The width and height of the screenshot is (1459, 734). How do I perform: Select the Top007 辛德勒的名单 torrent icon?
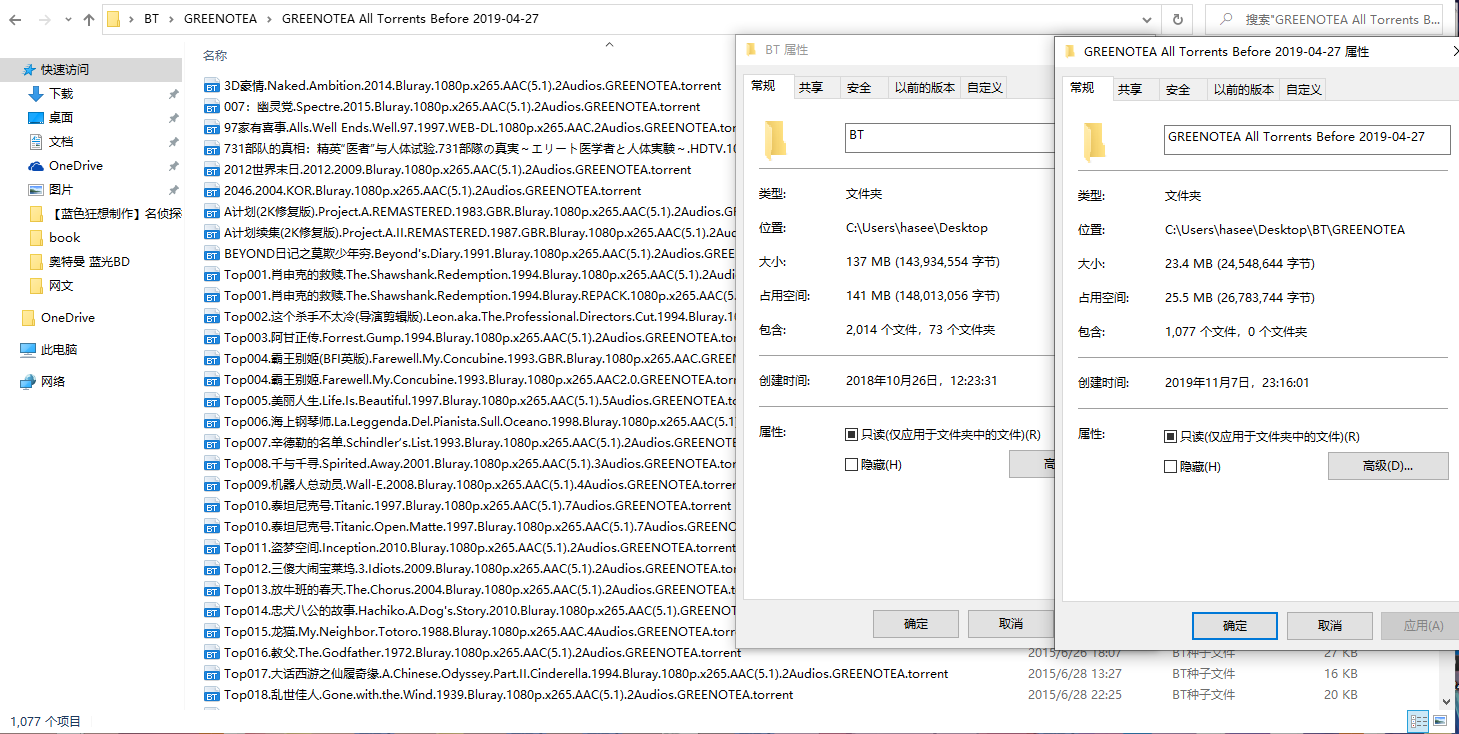(x=211, y=443)
